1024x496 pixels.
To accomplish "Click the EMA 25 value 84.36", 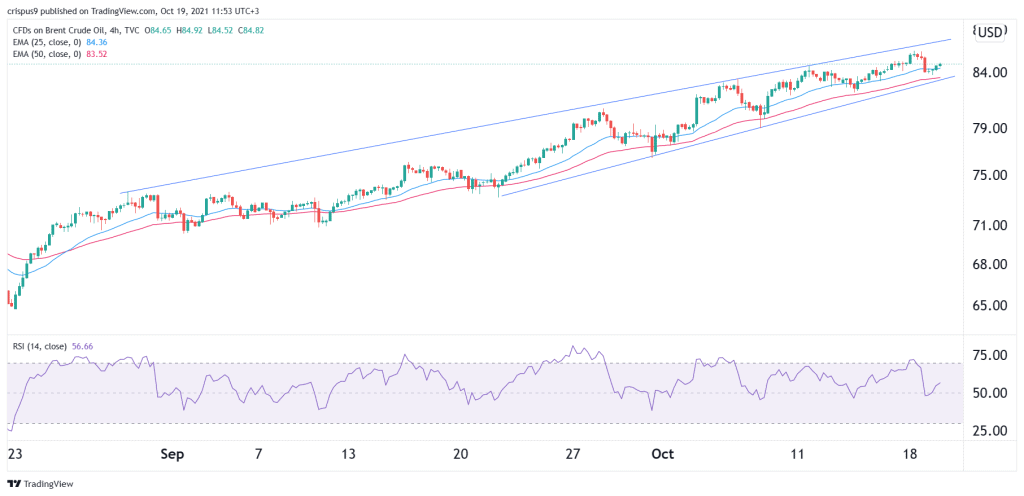I will click(x=95, y=42).
